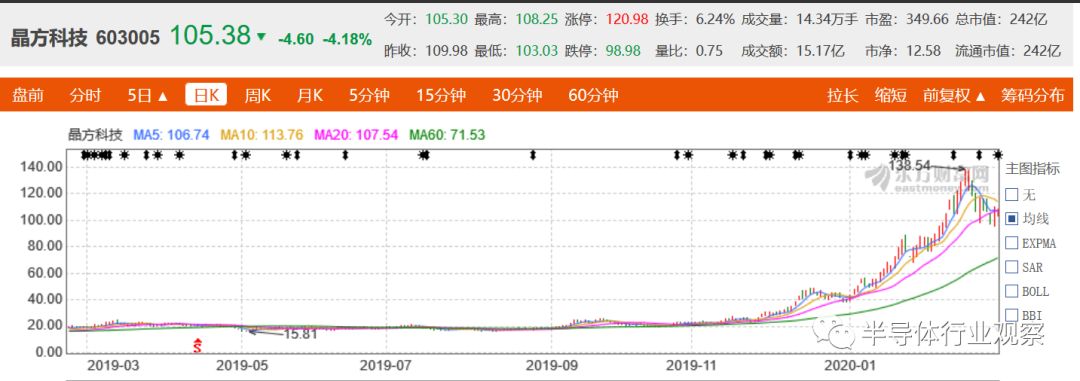Click the event marker above 2019-09
This screenshot has width=1080, height=381.
coord(532,154)
